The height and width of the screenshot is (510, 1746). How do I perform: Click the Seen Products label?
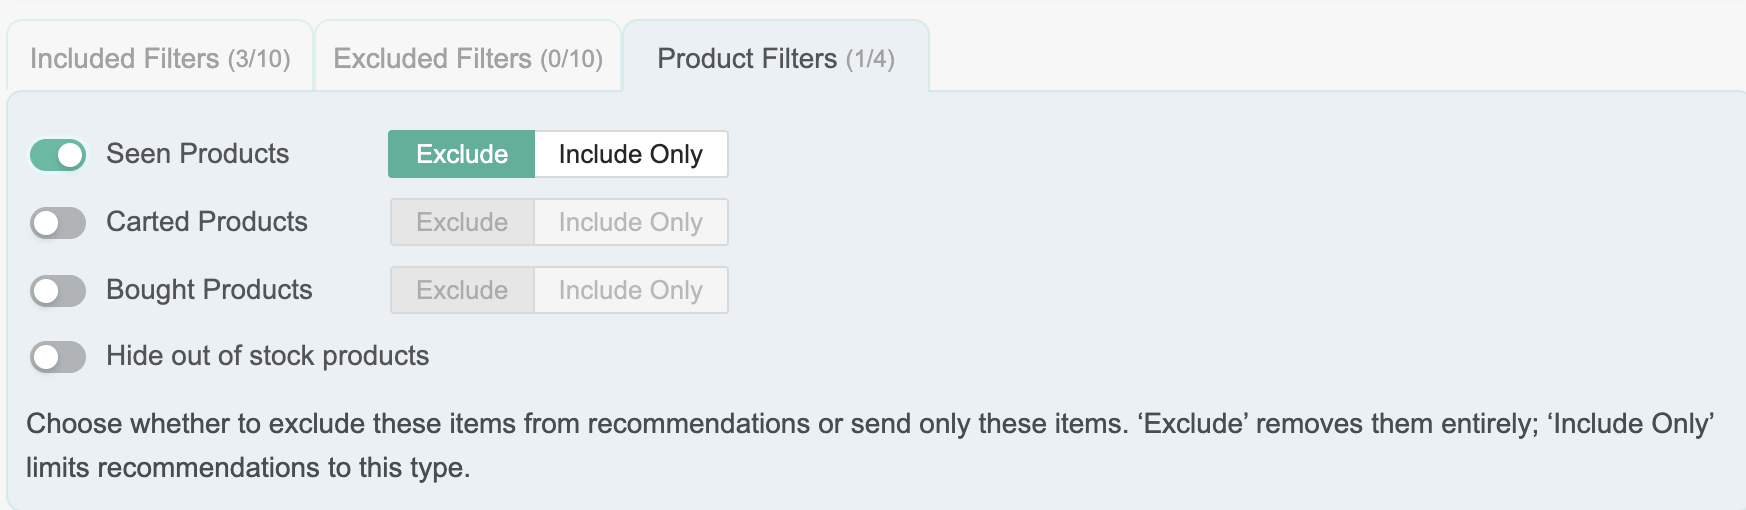(198, 154)
